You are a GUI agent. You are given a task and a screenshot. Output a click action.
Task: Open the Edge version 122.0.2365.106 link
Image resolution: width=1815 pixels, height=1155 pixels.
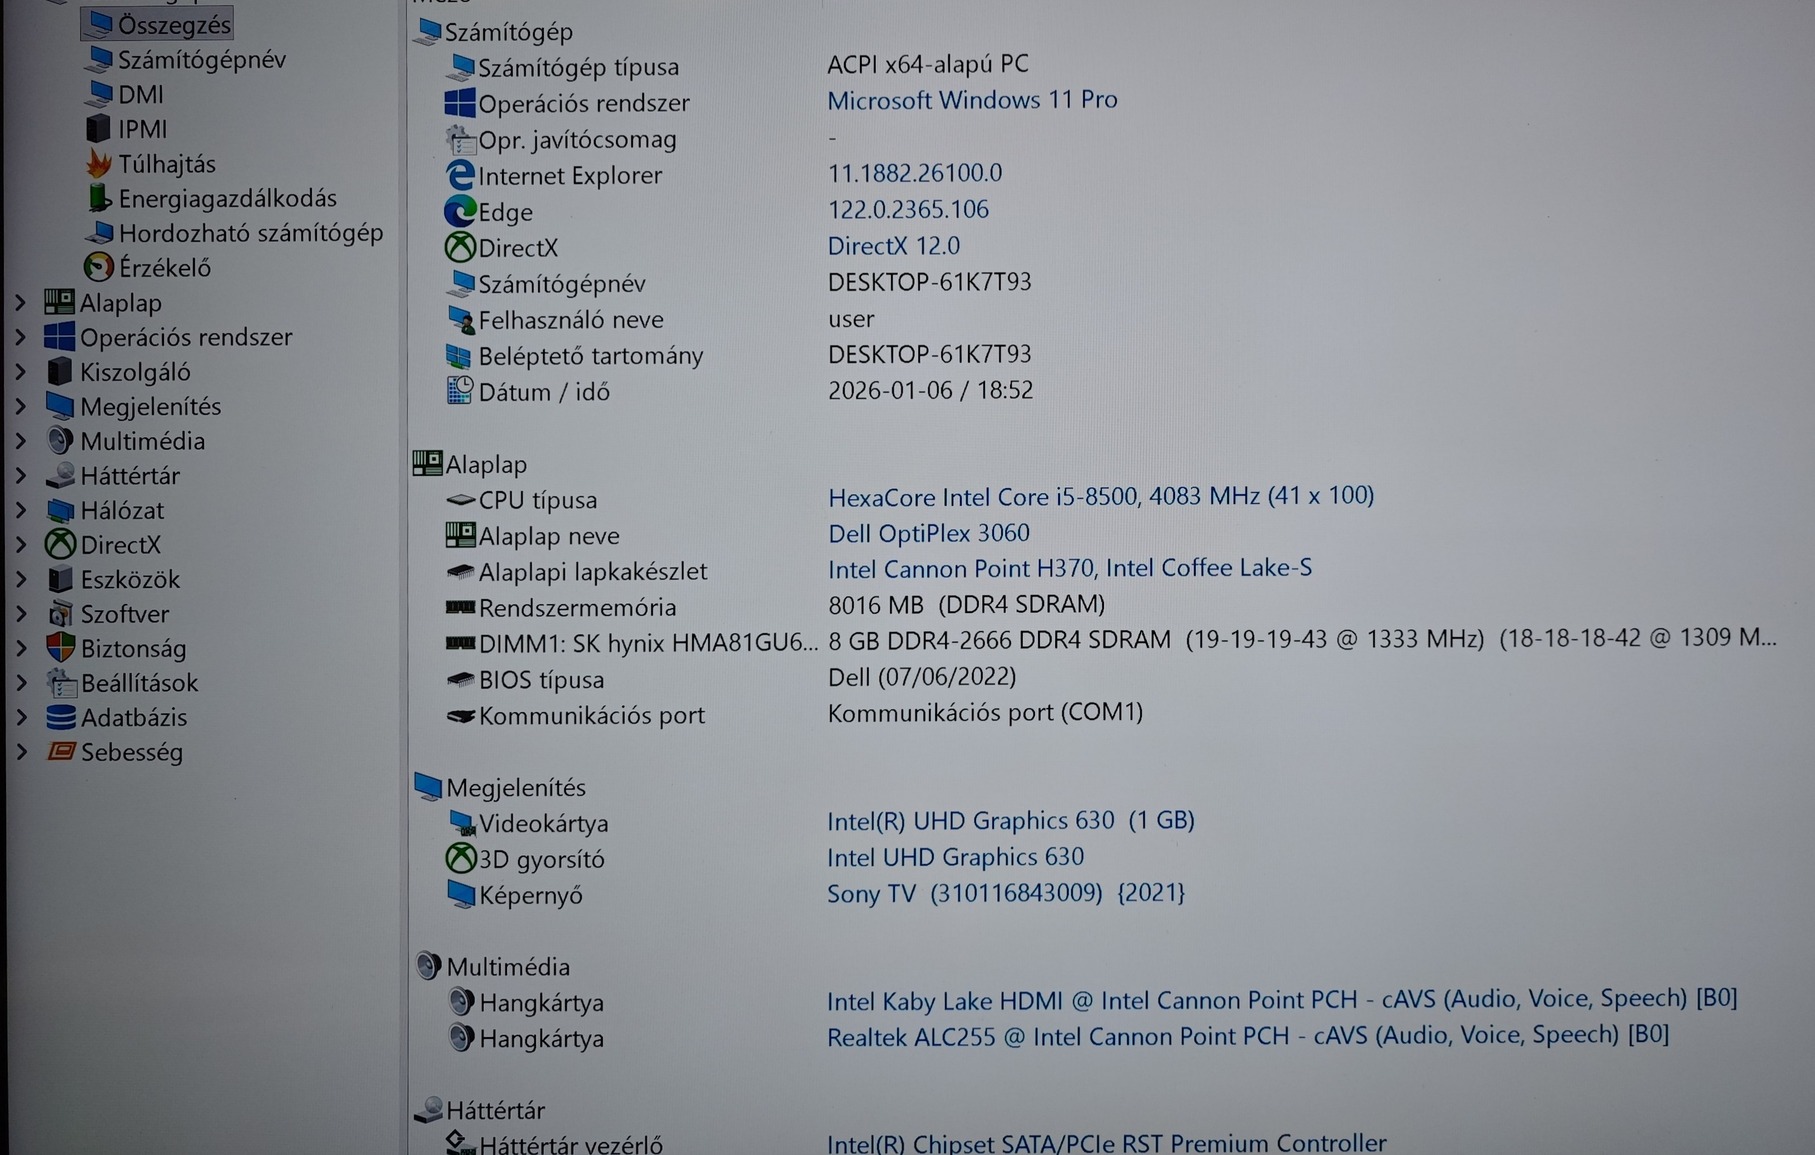(908, 209)
